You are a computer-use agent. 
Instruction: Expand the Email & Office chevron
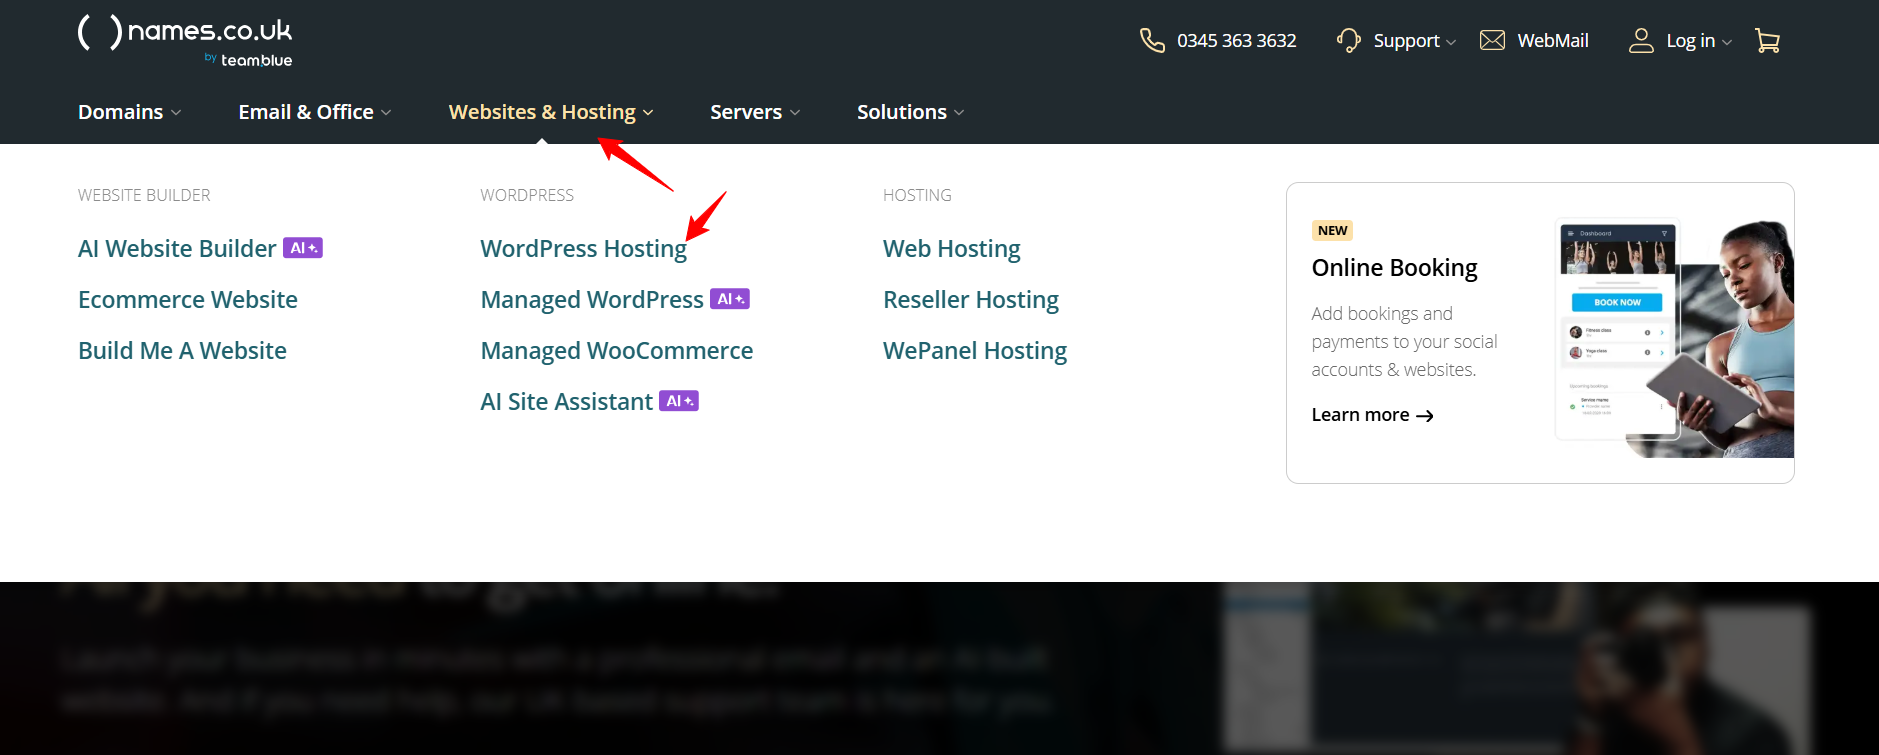386,113
